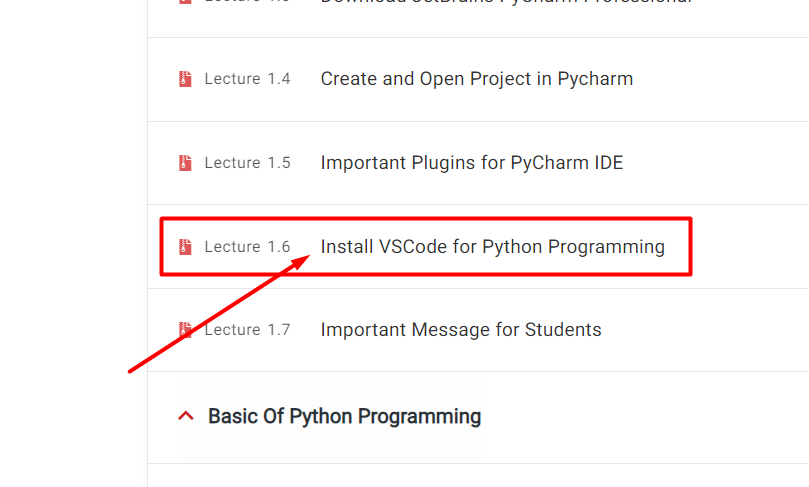809x487 pixels.
Task: Click the 'Lecture 1.4' label
Action: coord(248,79)
